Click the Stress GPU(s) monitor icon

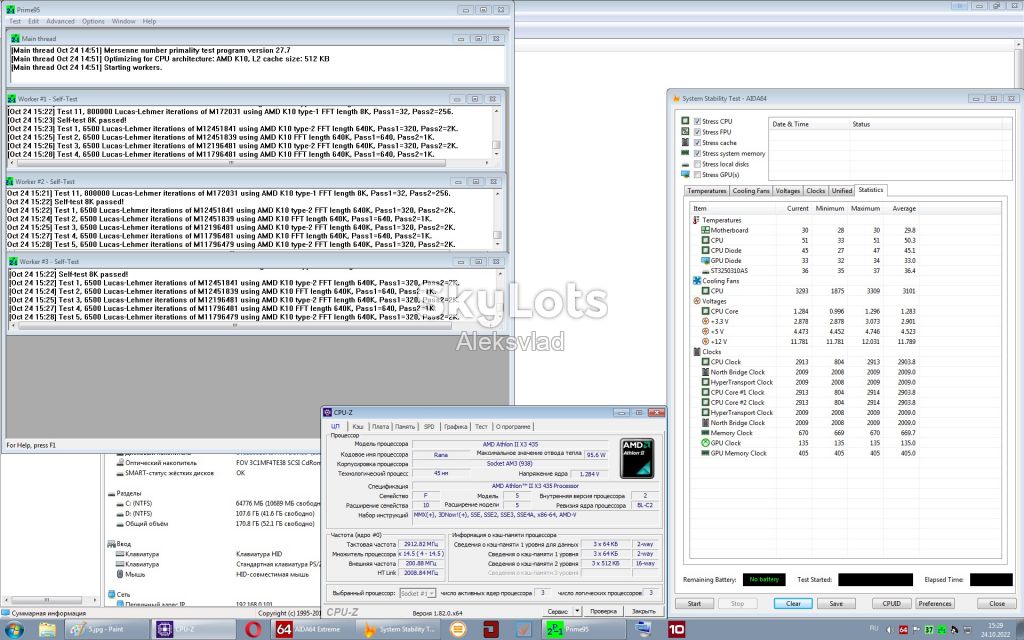click(x=685, y=174)
